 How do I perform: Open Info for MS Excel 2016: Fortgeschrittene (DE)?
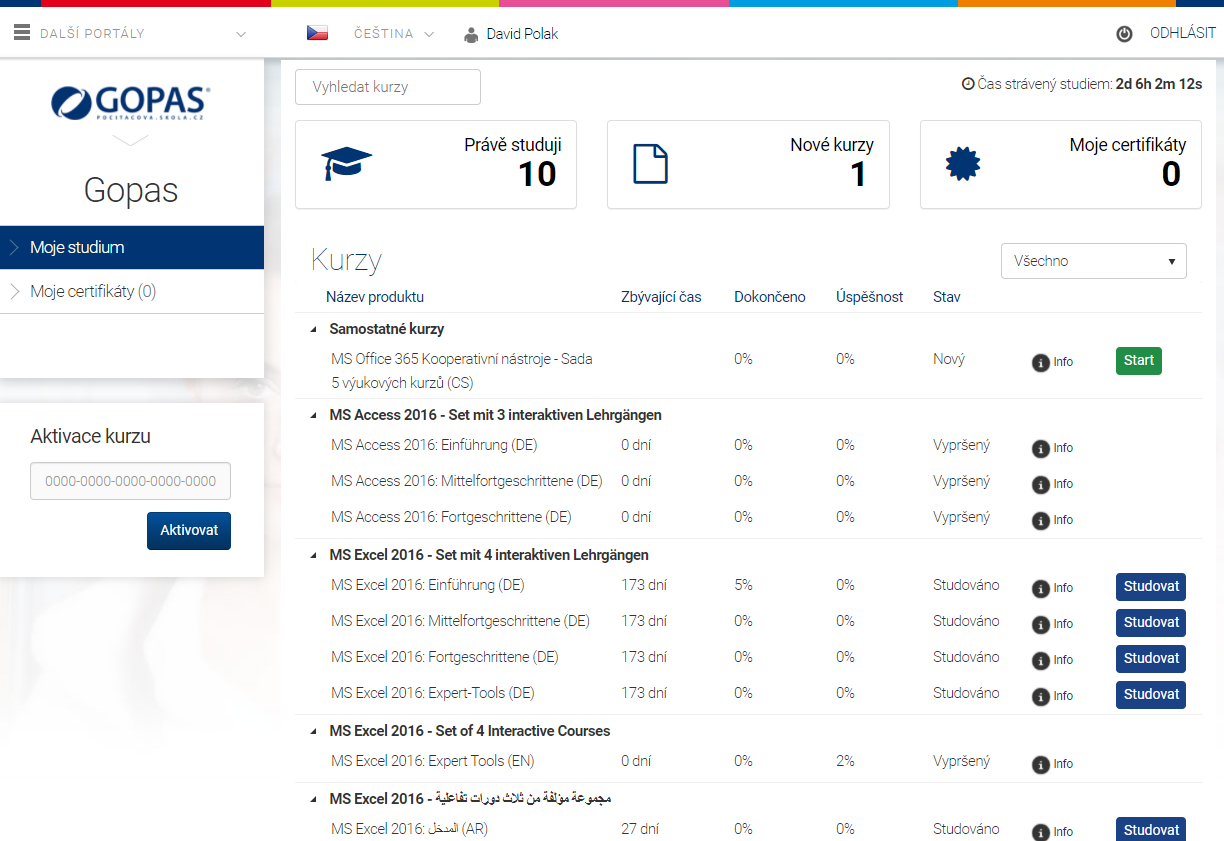pos(1052,660)
